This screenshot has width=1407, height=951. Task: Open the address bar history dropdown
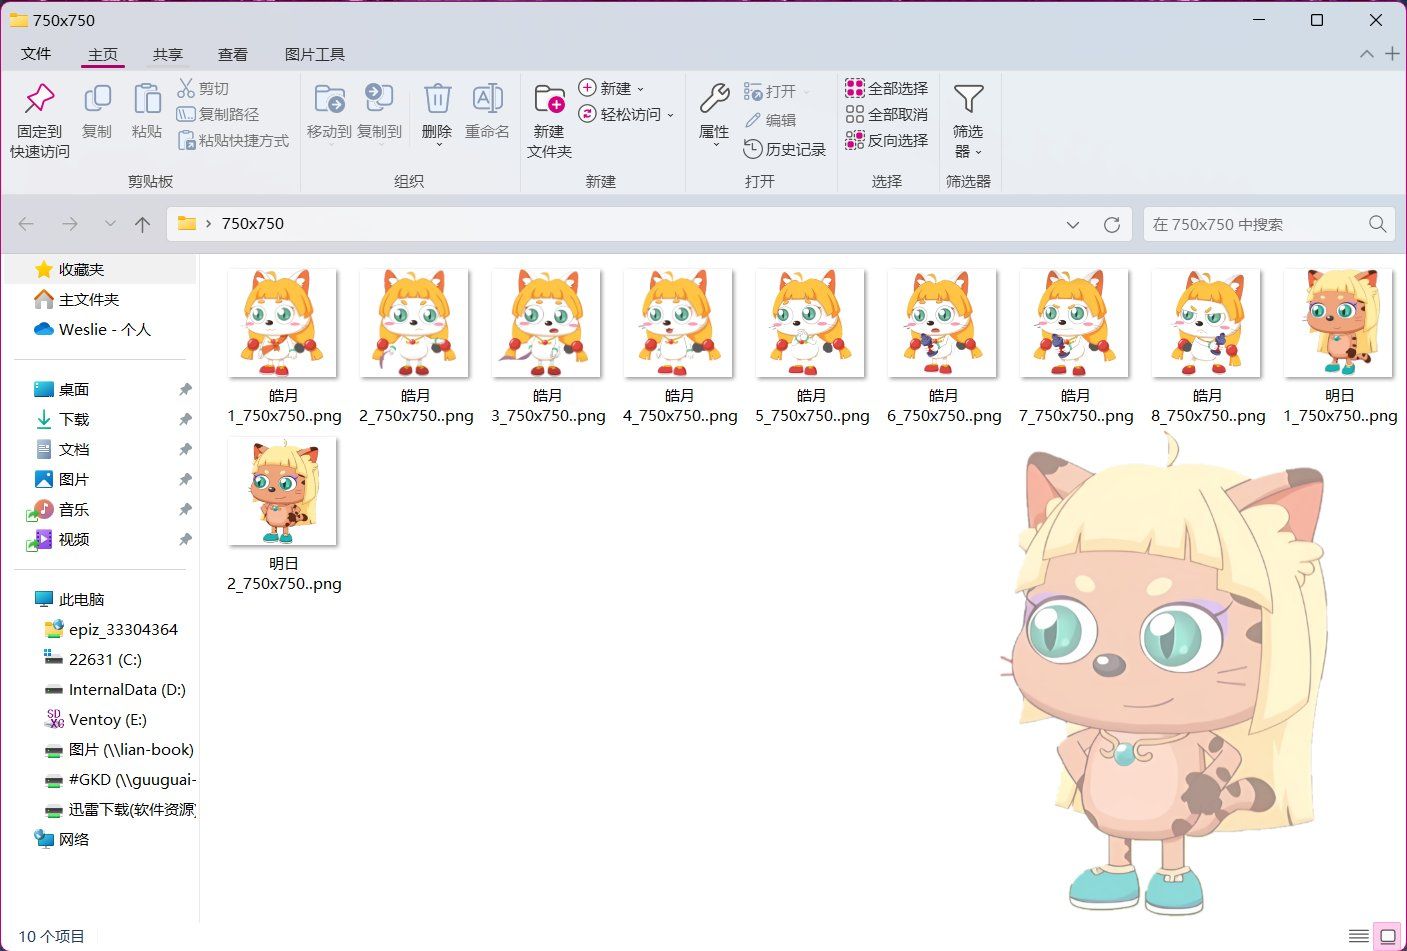(1073, 224)
